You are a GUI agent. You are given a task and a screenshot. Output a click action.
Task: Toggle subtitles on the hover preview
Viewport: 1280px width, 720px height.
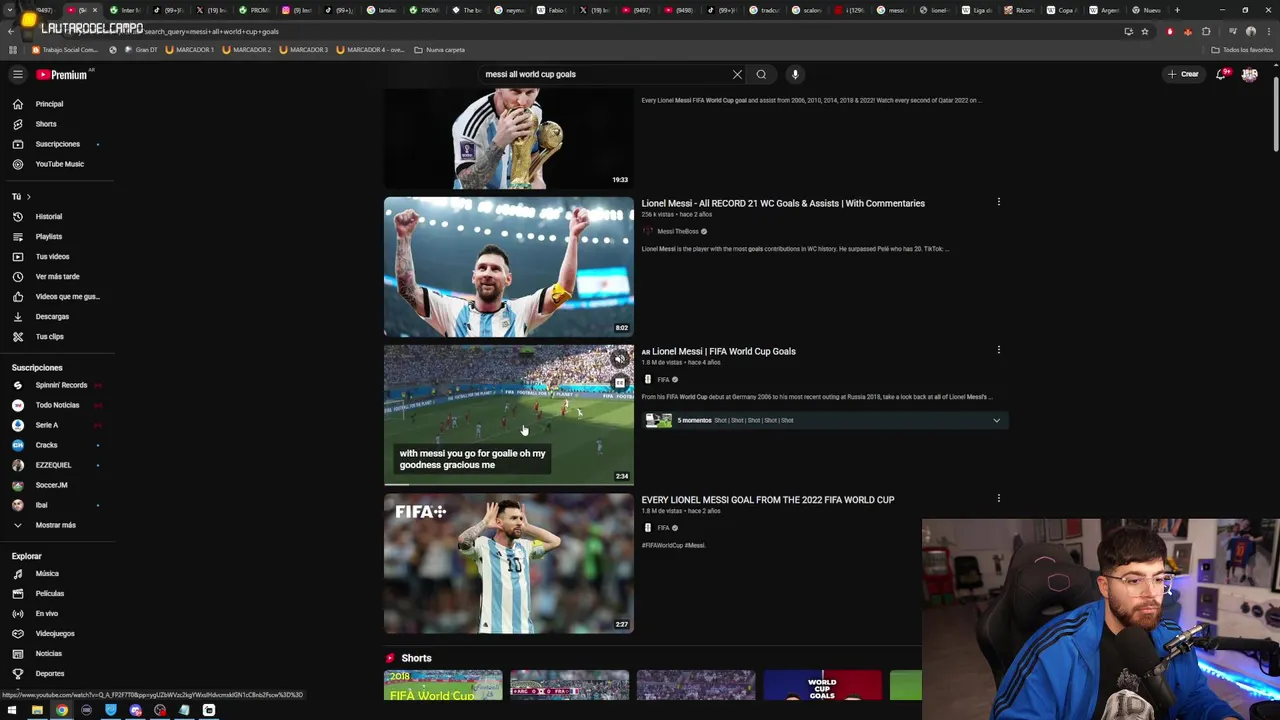[620, 383]
